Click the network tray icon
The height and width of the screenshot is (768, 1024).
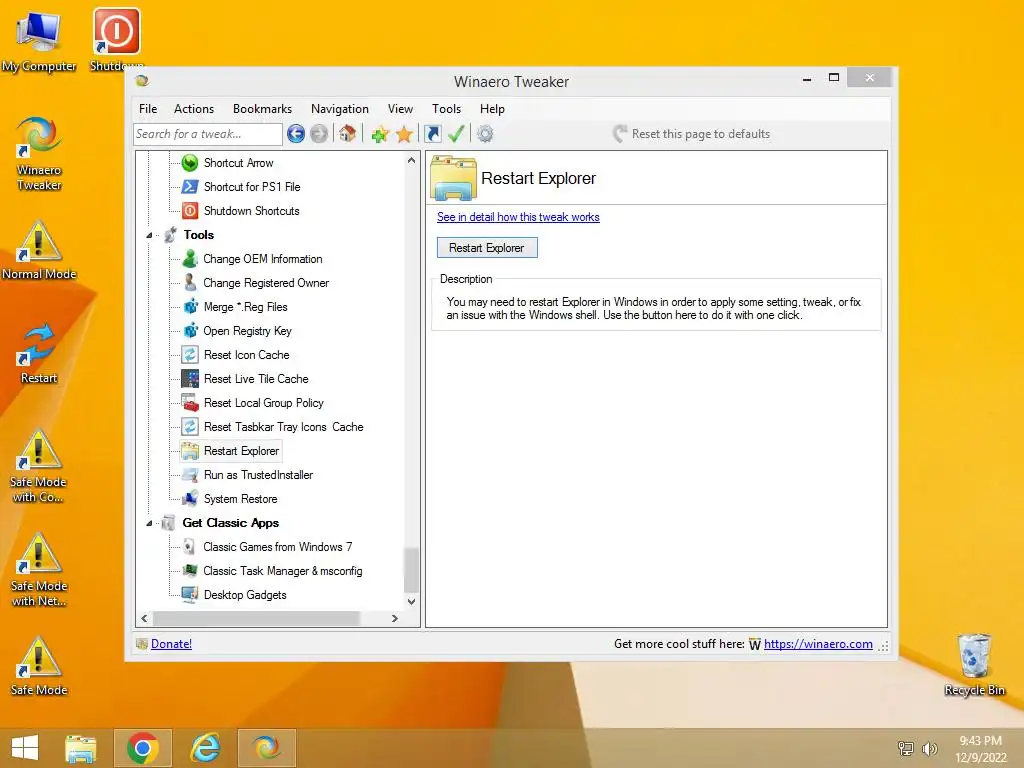(906, 748)
